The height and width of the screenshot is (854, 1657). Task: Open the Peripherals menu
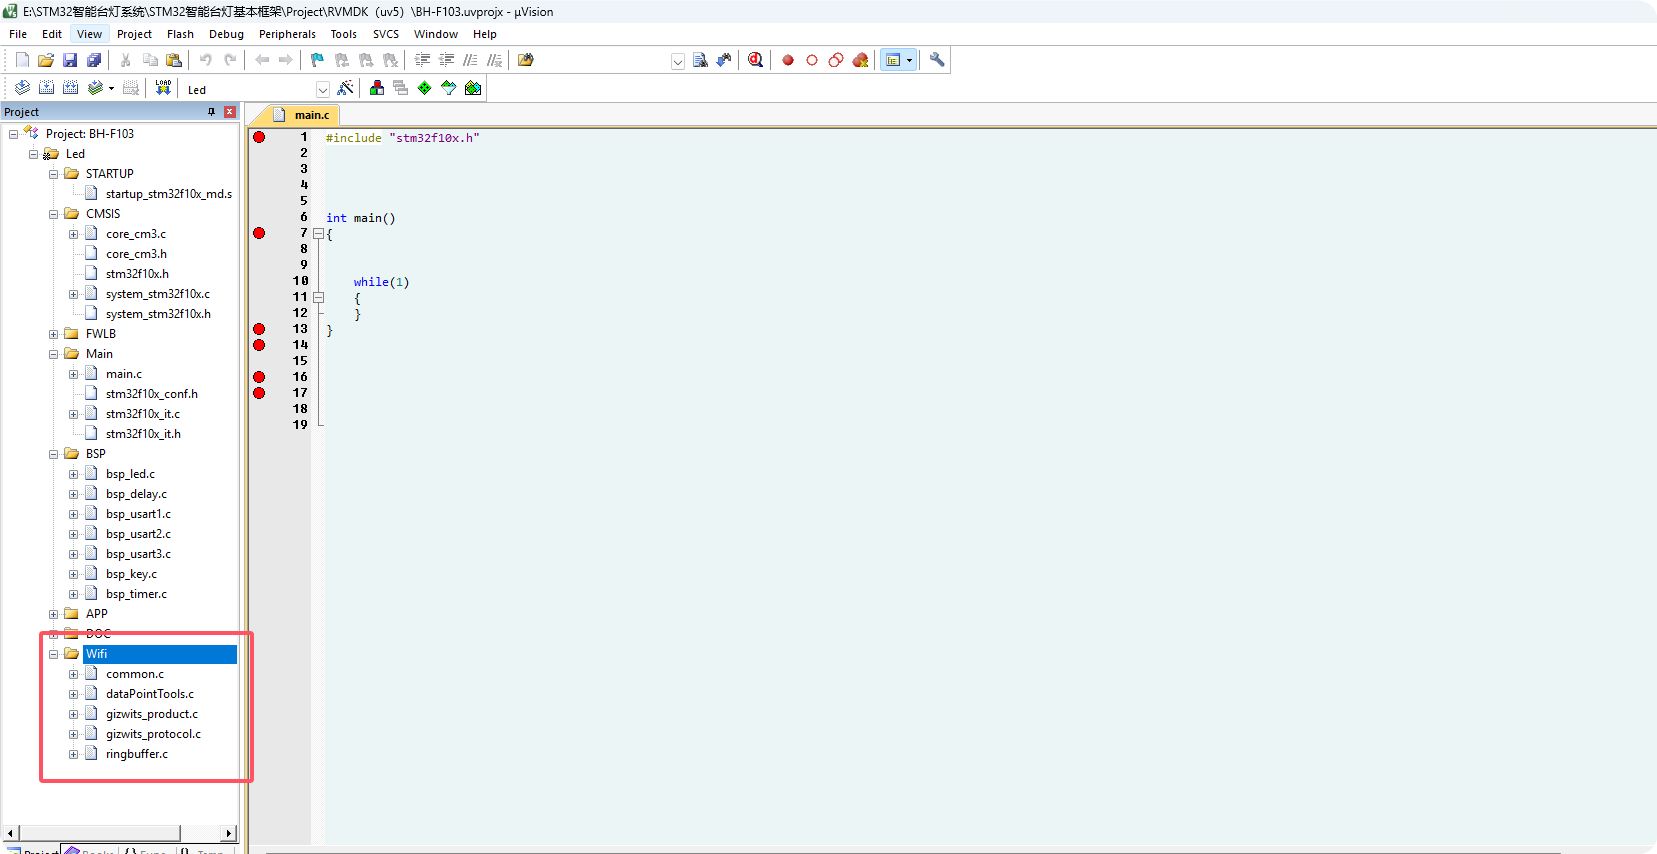pos(287,34)
